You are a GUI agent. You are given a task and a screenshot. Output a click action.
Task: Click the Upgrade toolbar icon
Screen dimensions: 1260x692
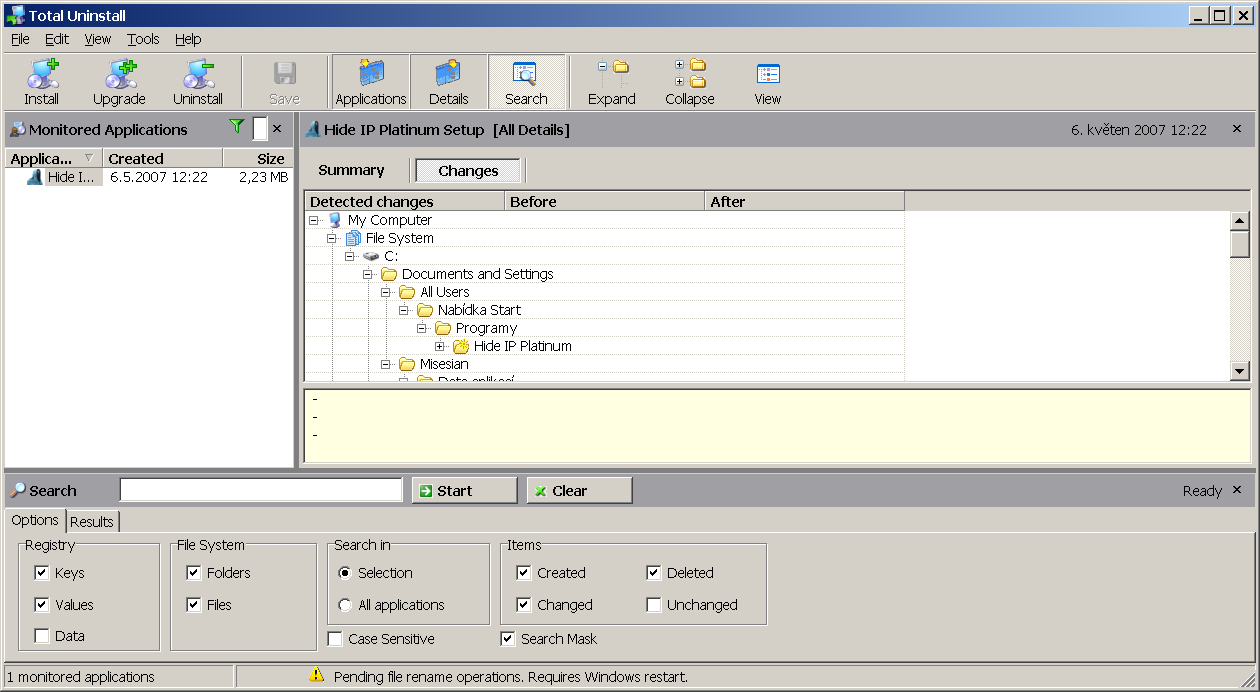(120, 74)
